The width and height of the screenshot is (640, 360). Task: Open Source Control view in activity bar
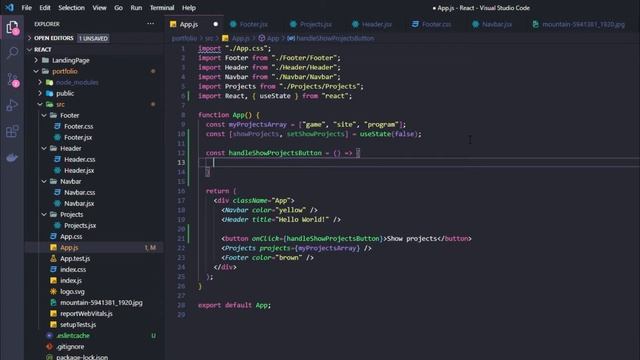tap(12, 80)
